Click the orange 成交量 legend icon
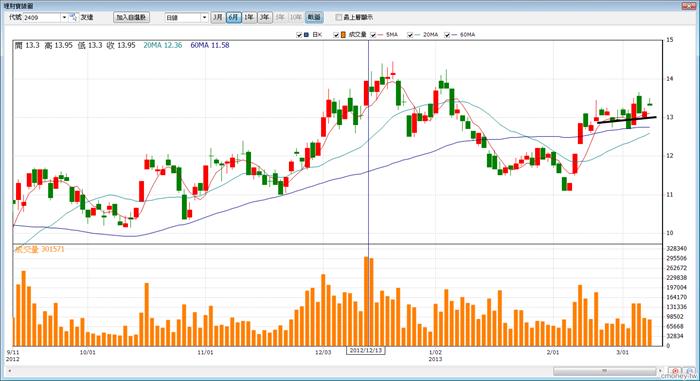 (x=343, y=34)
